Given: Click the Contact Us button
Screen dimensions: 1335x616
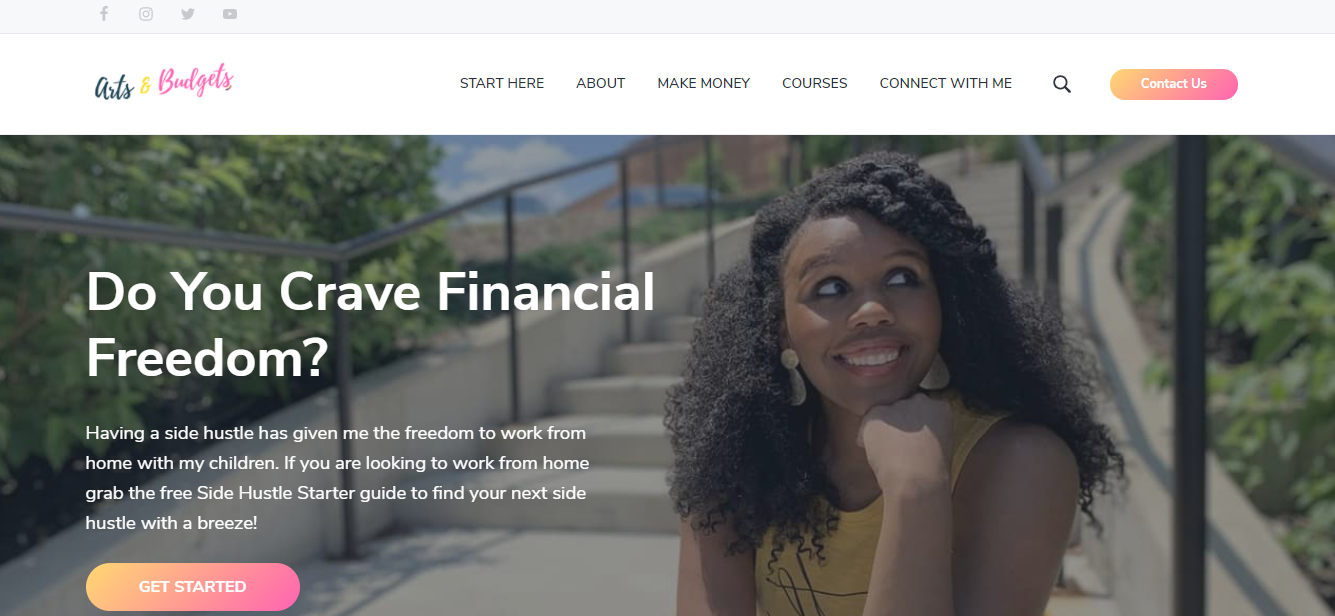Looking at the screenshot, I should 1174,84.
